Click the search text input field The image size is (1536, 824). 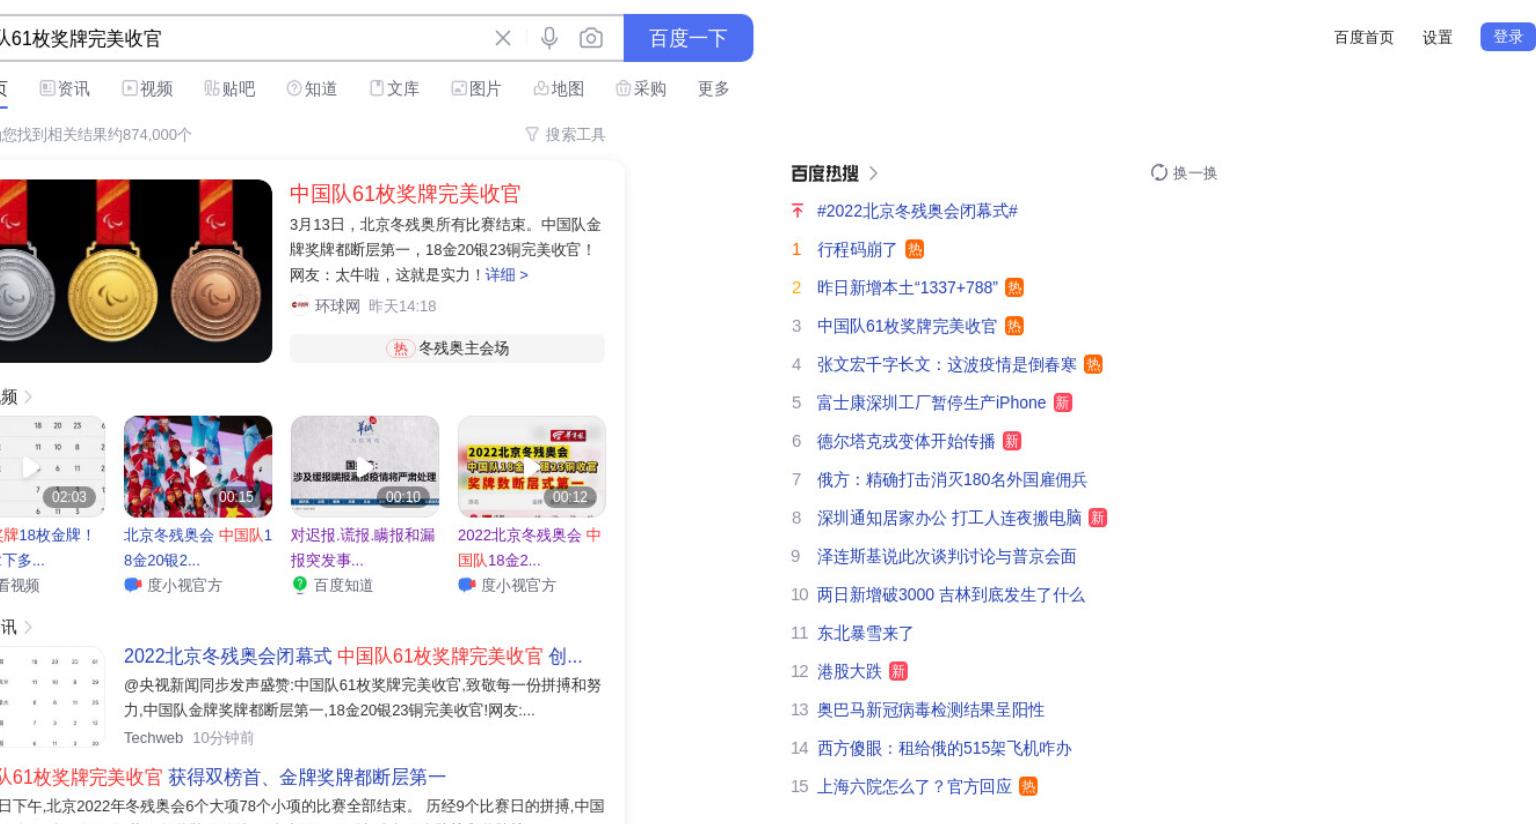click(240, 38)
